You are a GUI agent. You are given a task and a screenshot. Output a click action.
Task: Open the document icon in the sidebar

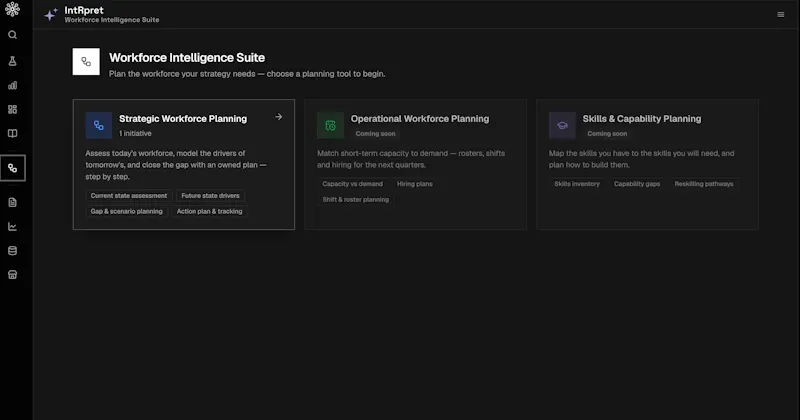[x=12, y=203]
